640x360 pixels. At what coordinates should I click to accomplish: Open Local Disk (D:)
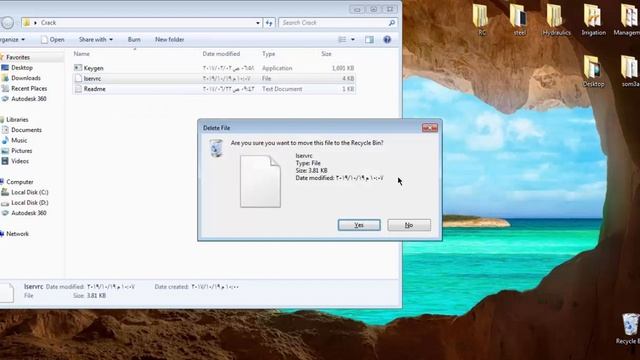[29, 203]
